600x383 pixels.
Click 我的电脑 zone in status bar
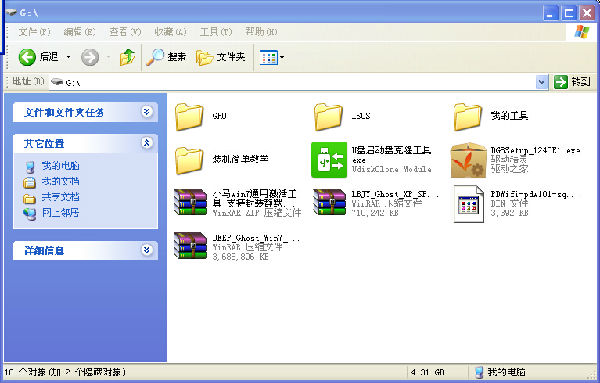tap(499, 372)
